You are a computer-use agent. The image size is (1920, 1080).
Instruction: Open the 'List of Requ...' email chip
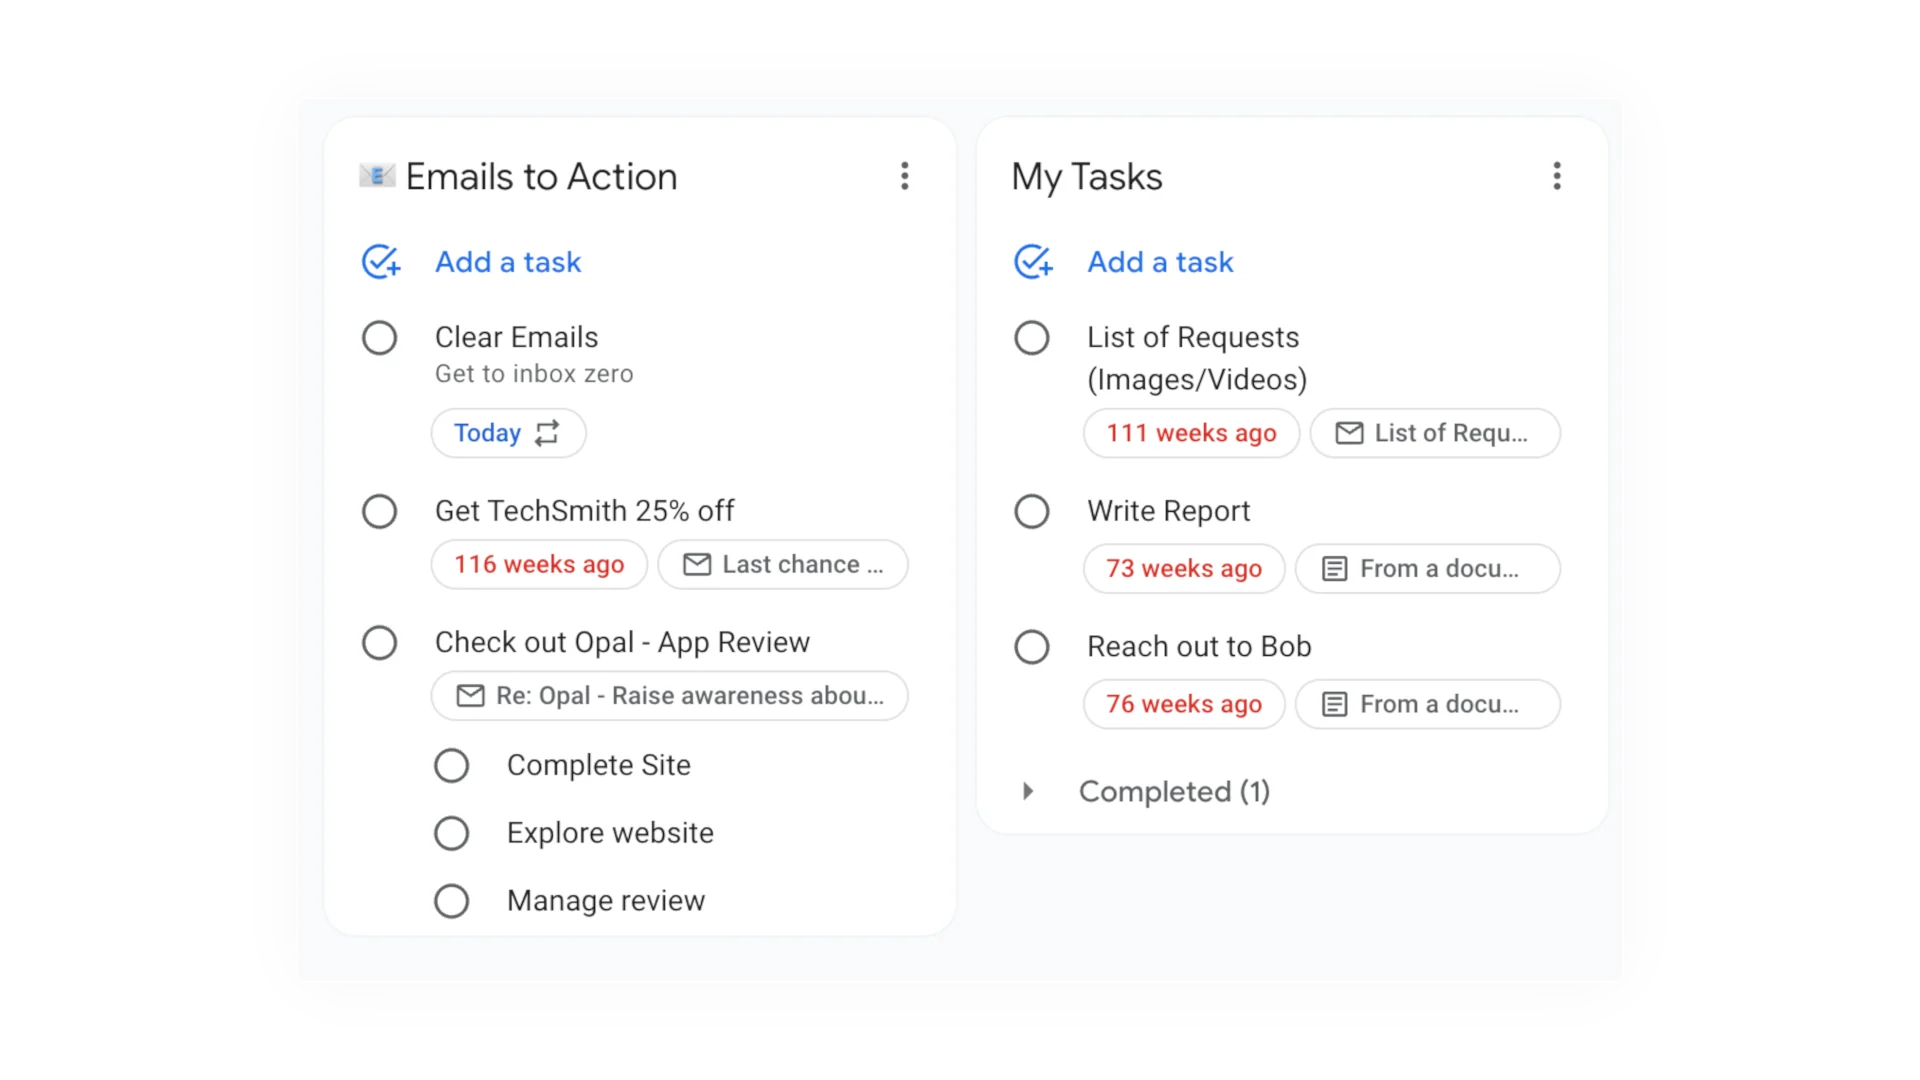(1434, 433)
